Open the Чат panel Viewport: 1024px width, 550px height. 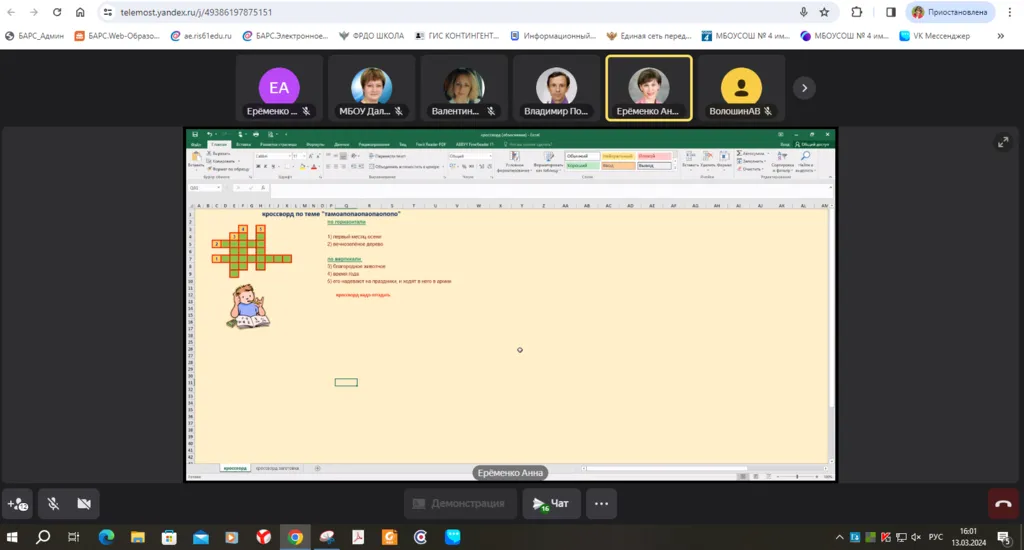point(551,504)
